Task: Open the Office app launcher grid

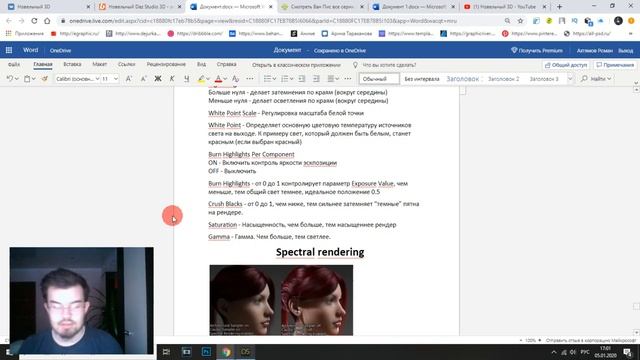Action: [x=9, y=50]
